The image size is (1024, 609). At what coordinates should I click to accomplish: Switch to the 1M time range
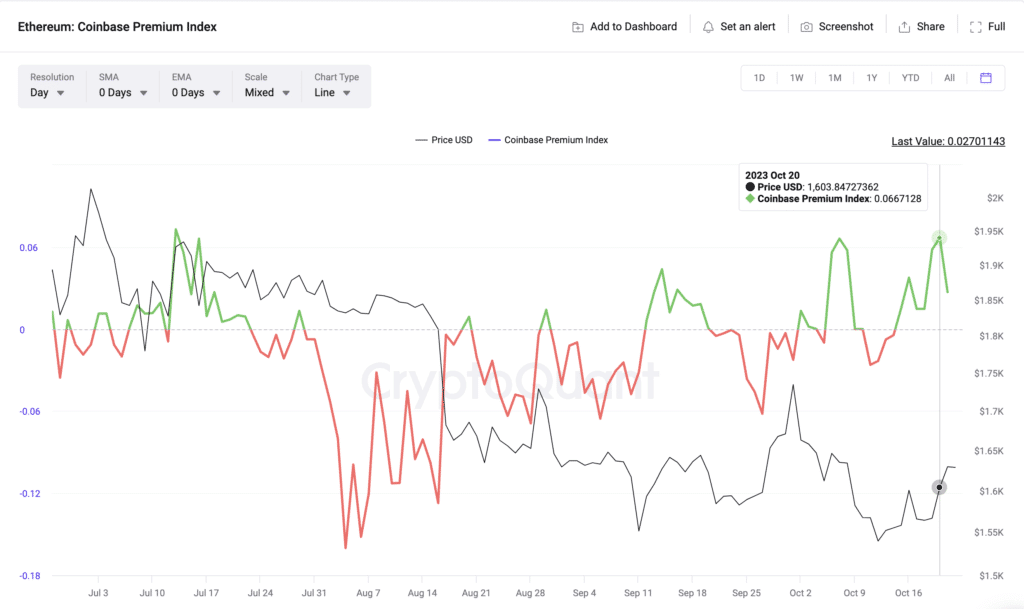[x=834, y=78]
